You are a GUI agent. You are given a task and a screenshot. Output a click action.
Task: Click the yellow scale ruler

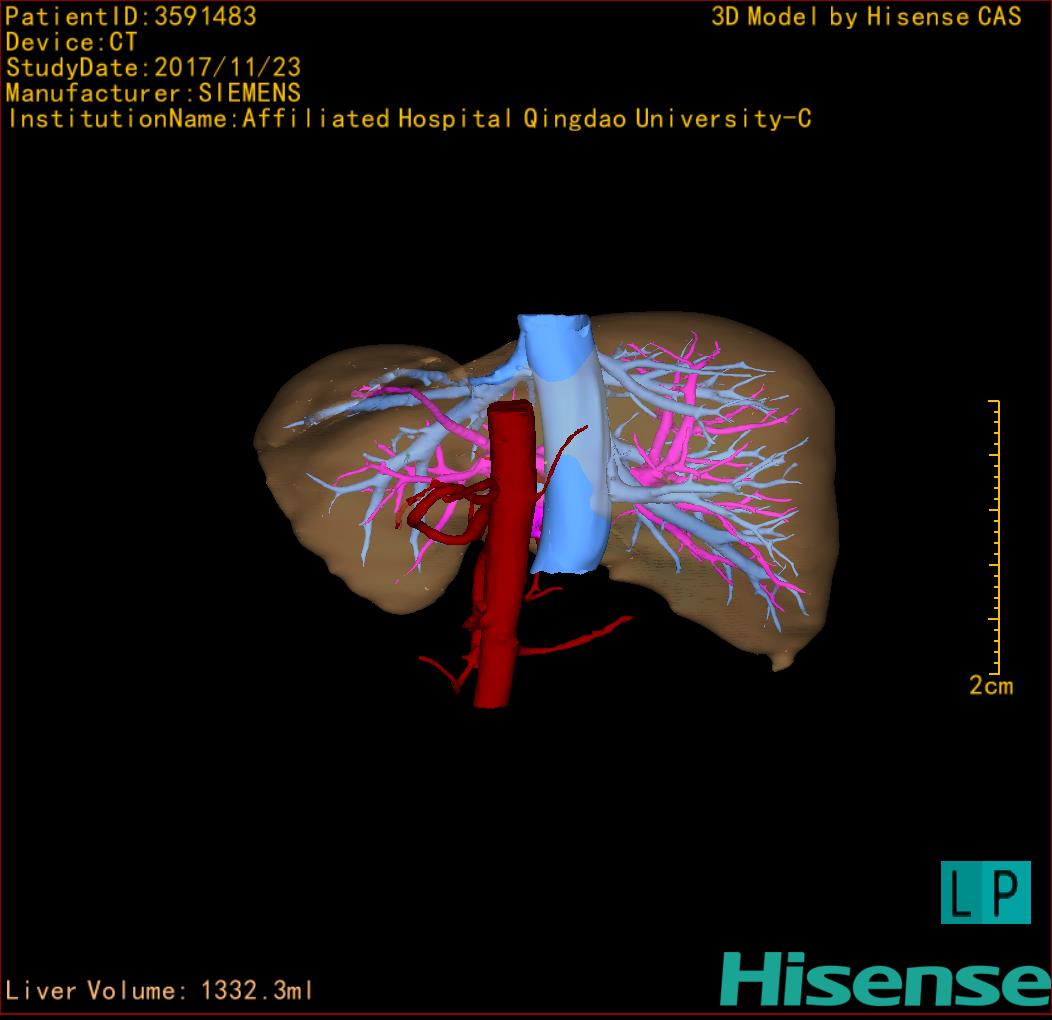[x=994, y=537]
